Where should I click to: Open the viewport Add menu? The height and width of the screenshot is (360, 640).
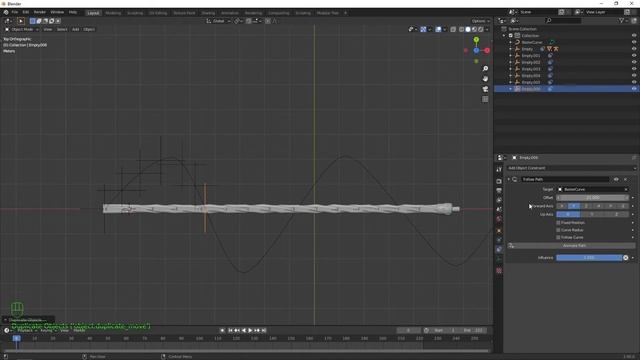coord(76,29)
